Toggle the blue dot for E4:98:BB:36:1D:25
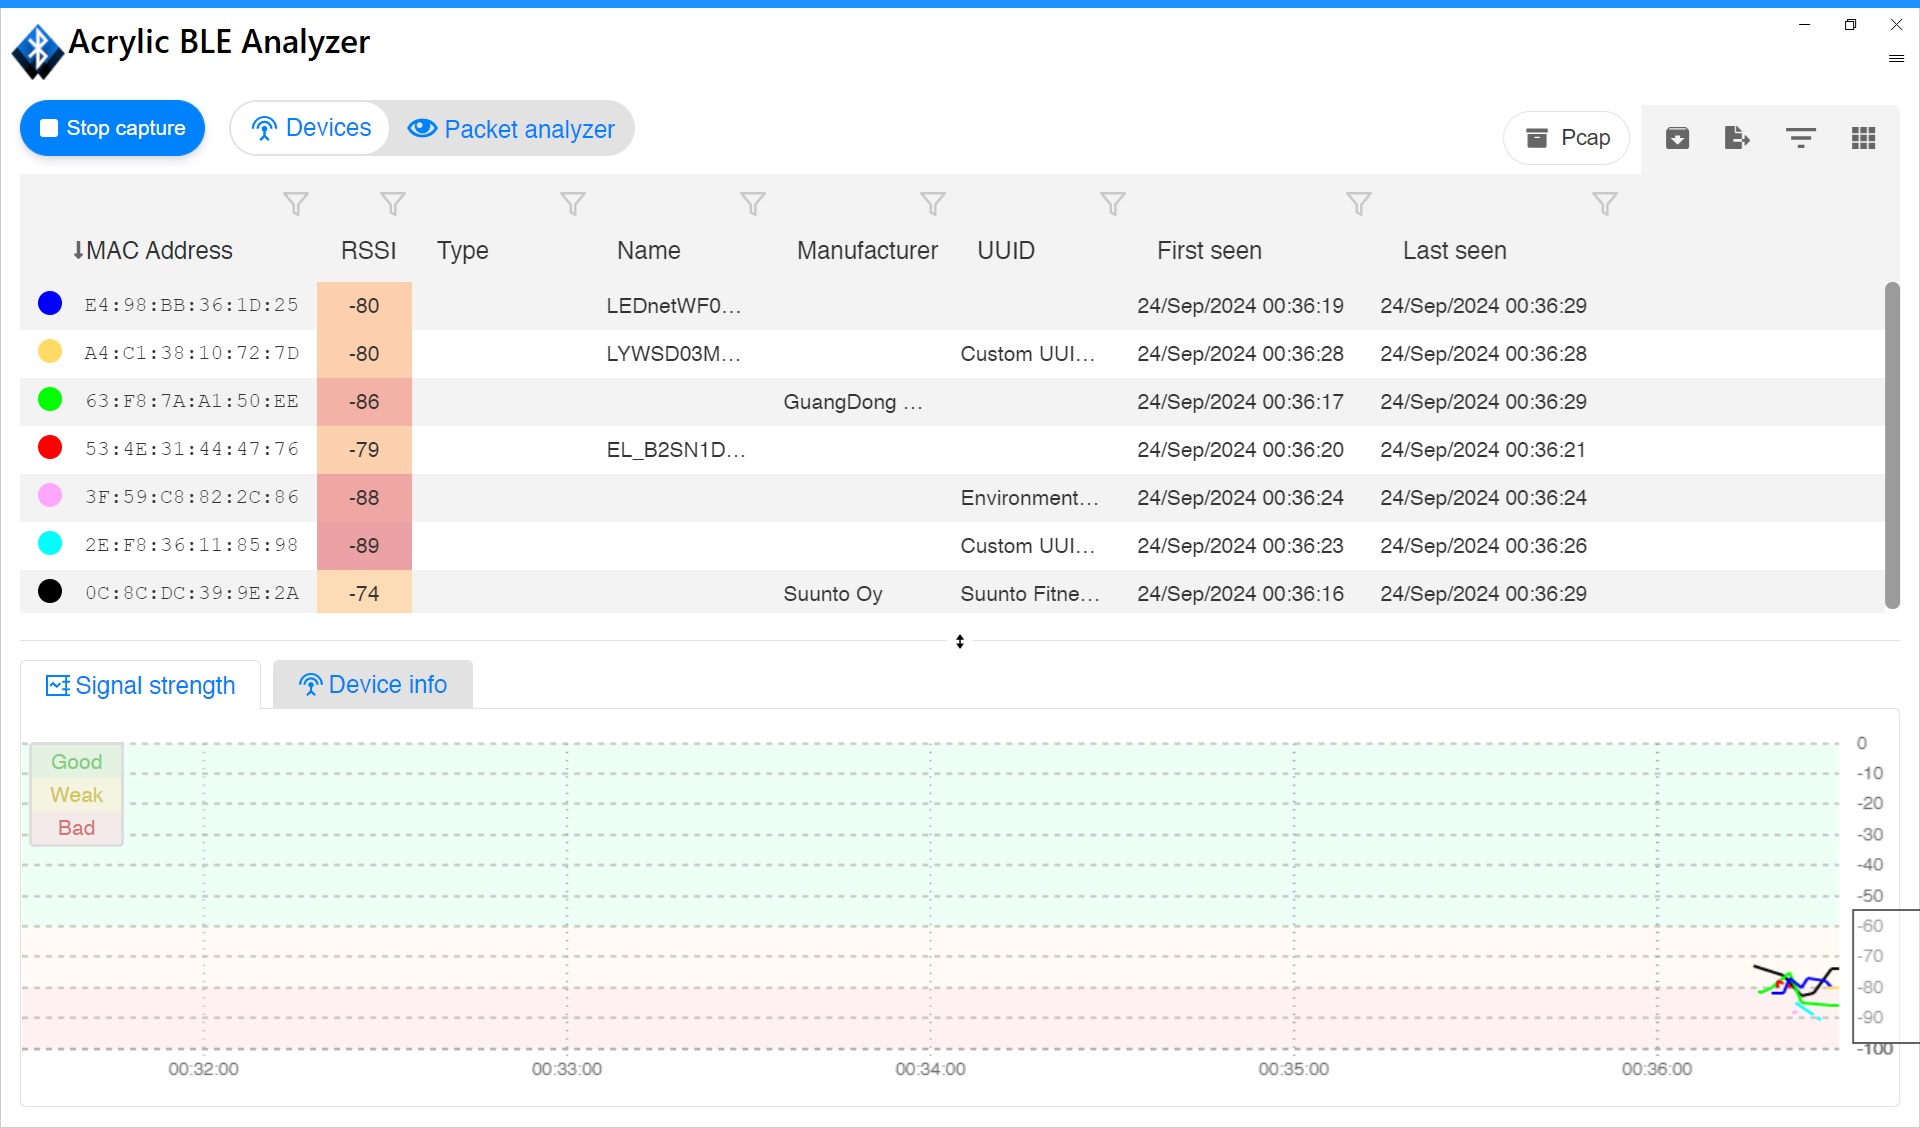The width and height of the screenshot is (1920, 1128). (x=50, y=304)
